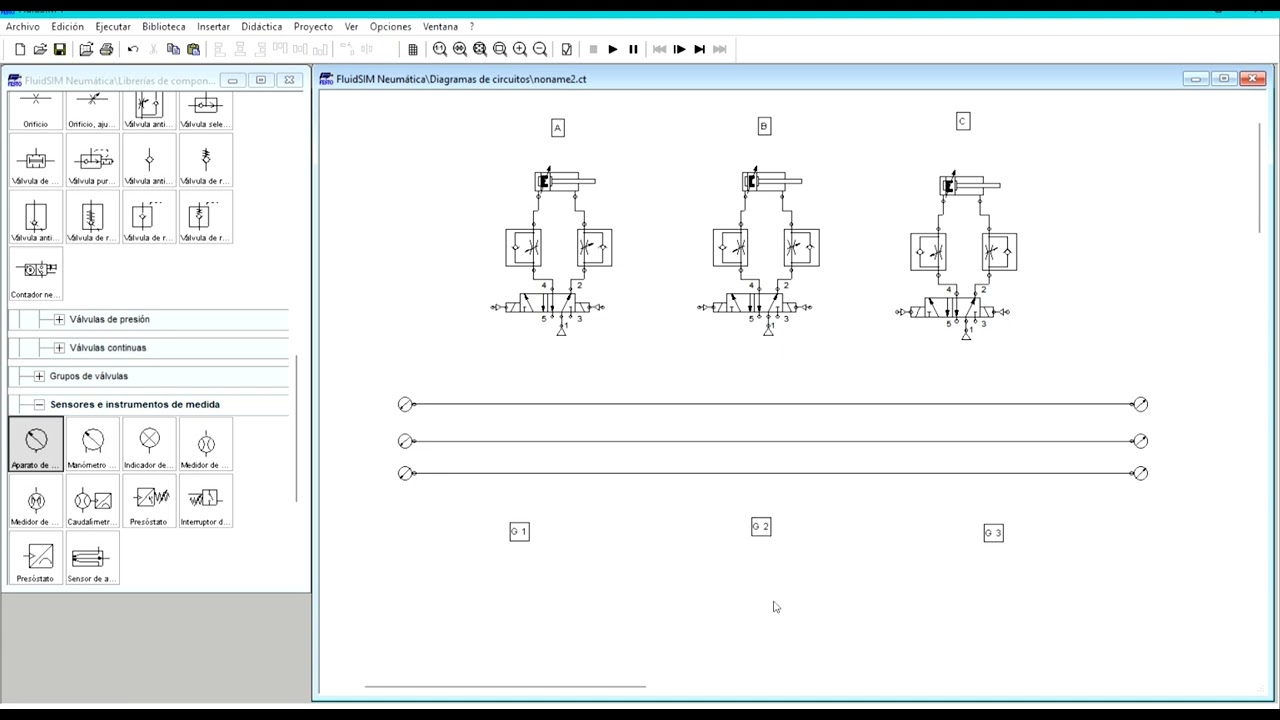The height and width of the screenshot is (720, 1280).
Task: Toggle the grid table icon
Action: [413, 49]
